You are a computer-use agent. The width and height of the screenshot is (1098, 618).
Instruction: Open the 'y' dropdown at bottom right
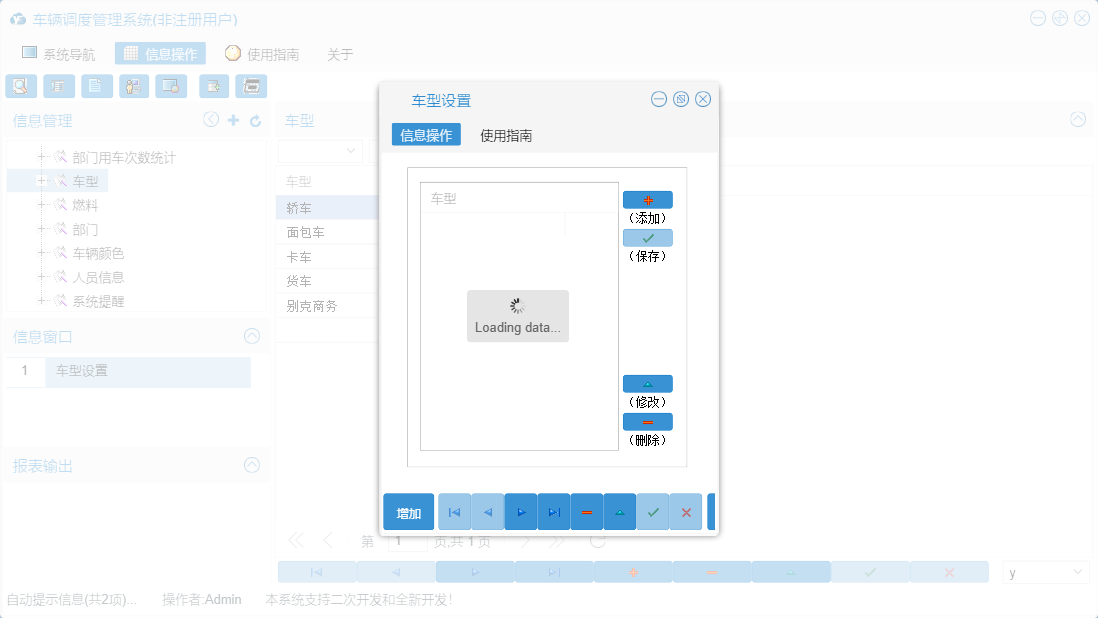1045,571
